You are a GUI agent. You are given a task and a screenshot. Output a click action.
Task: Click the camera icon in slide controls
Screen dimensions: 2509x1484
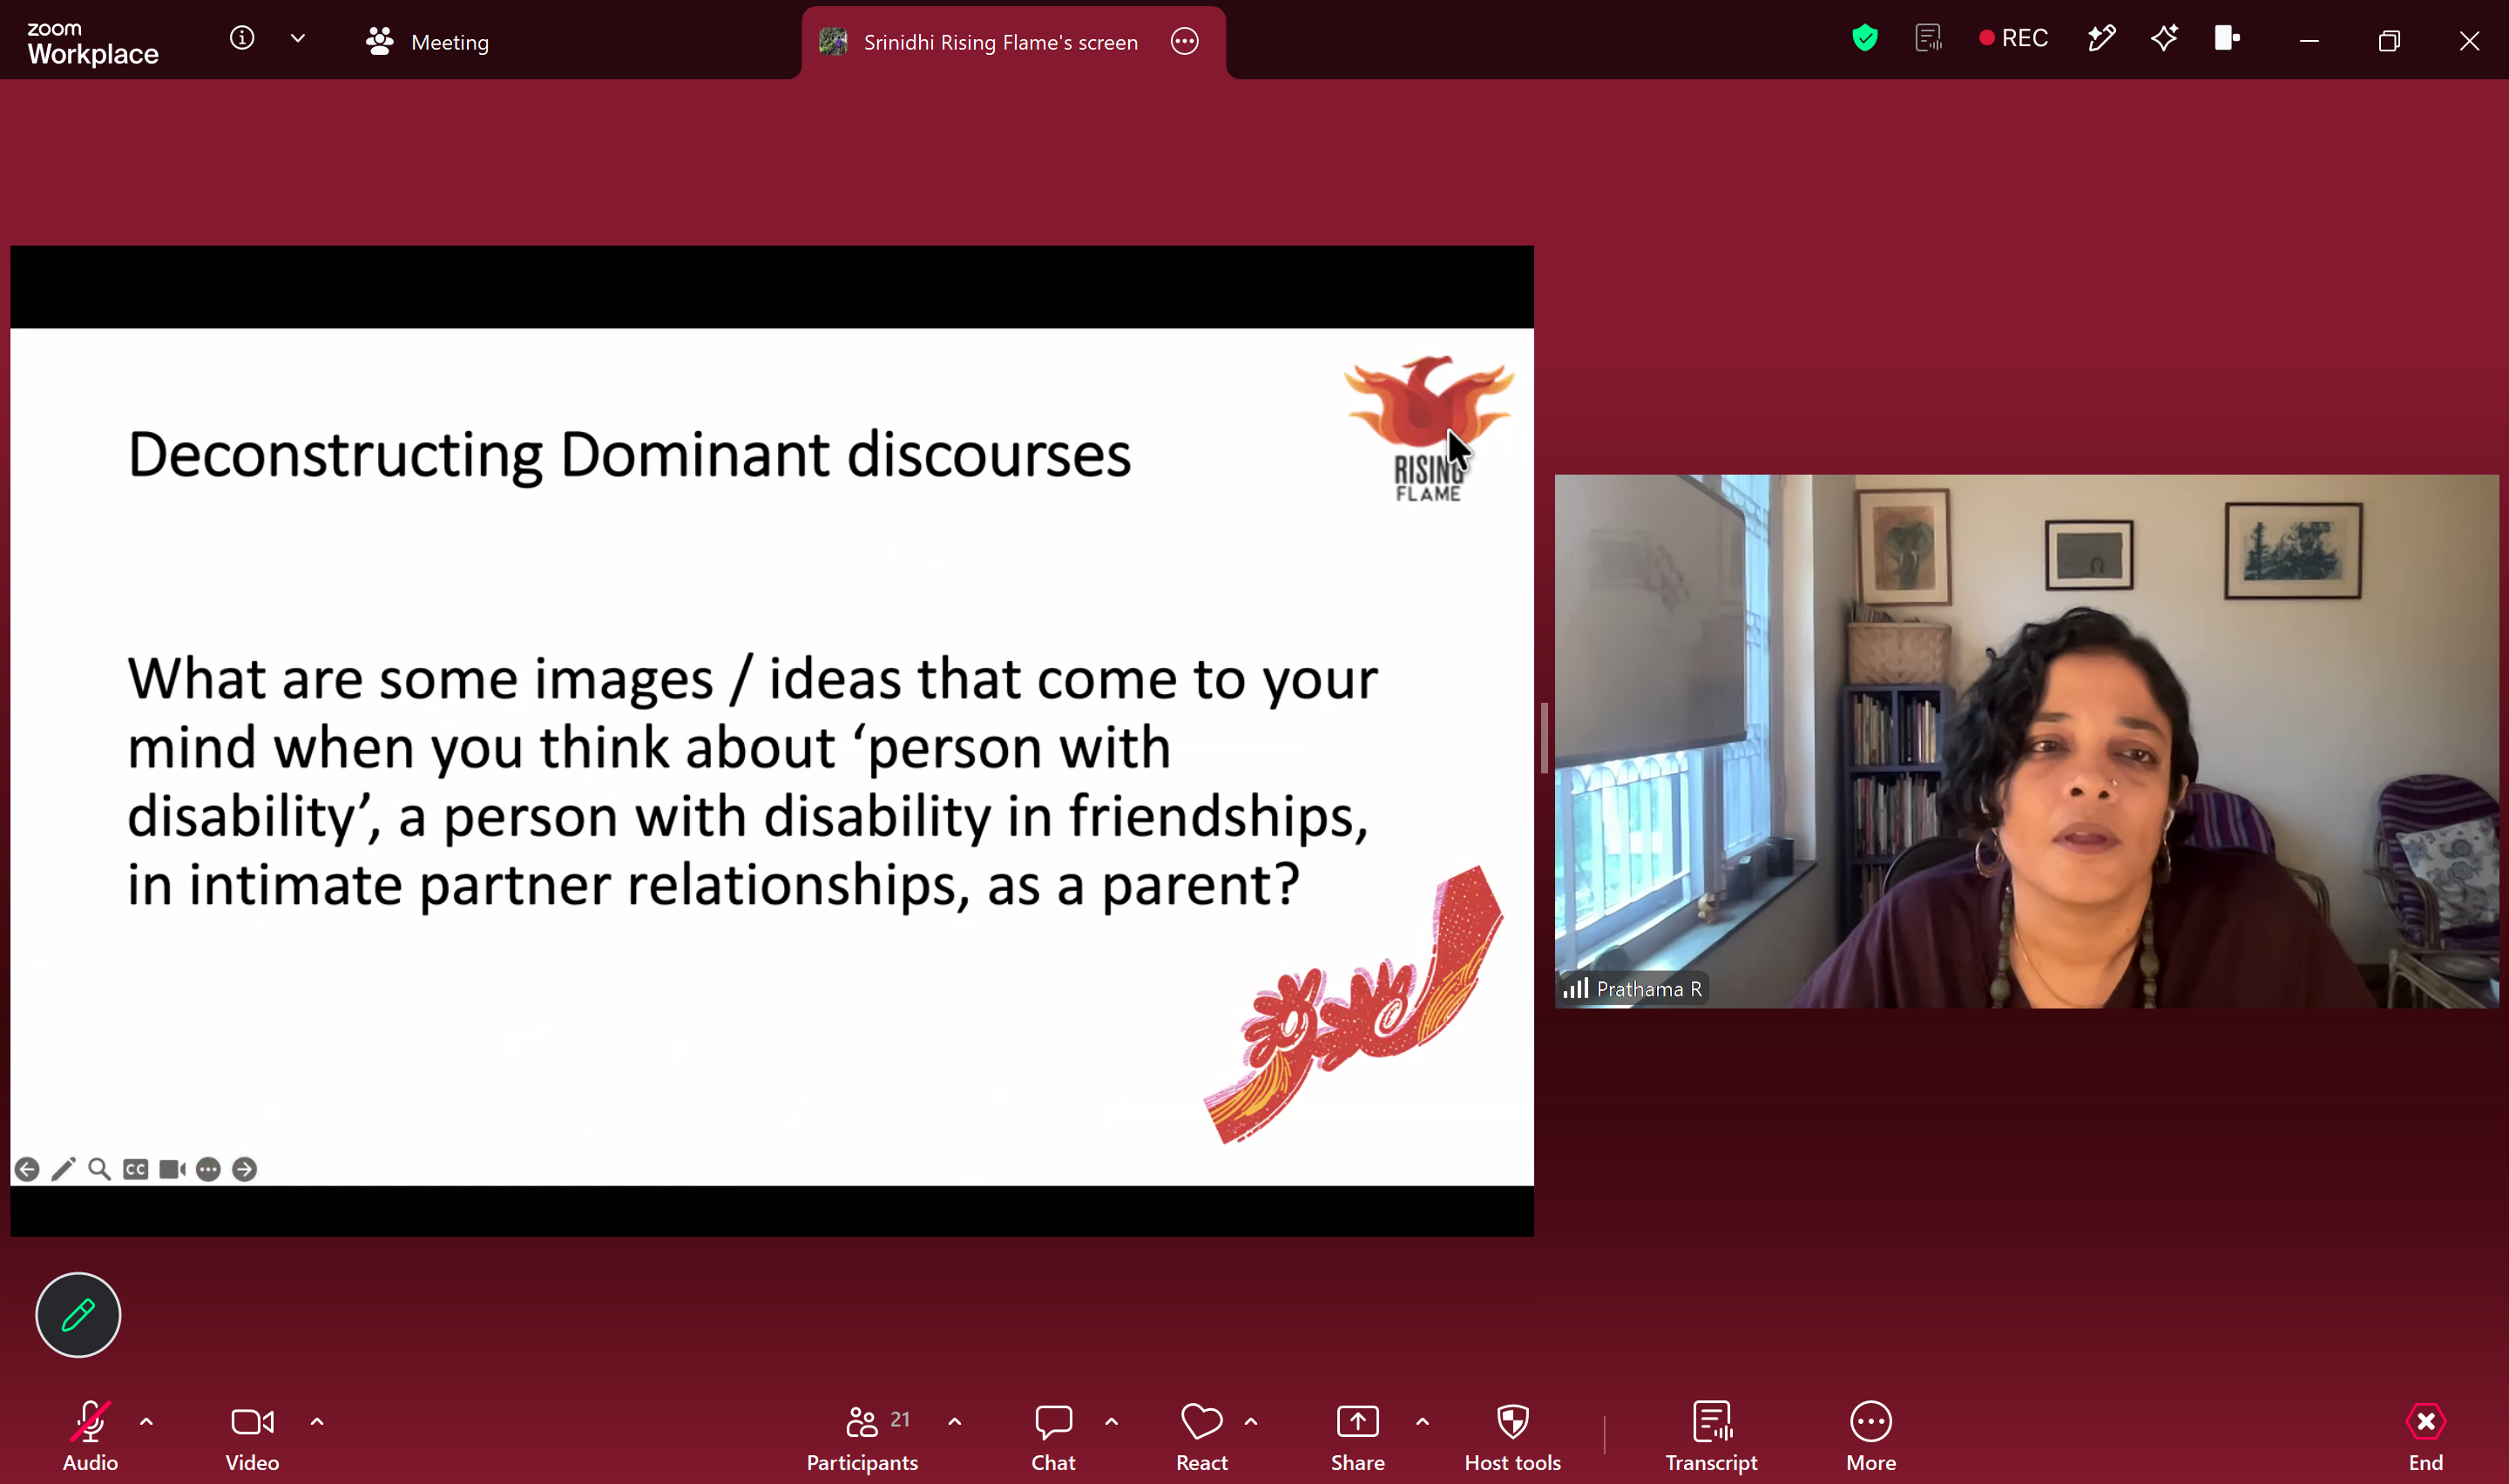[172, 1169]
